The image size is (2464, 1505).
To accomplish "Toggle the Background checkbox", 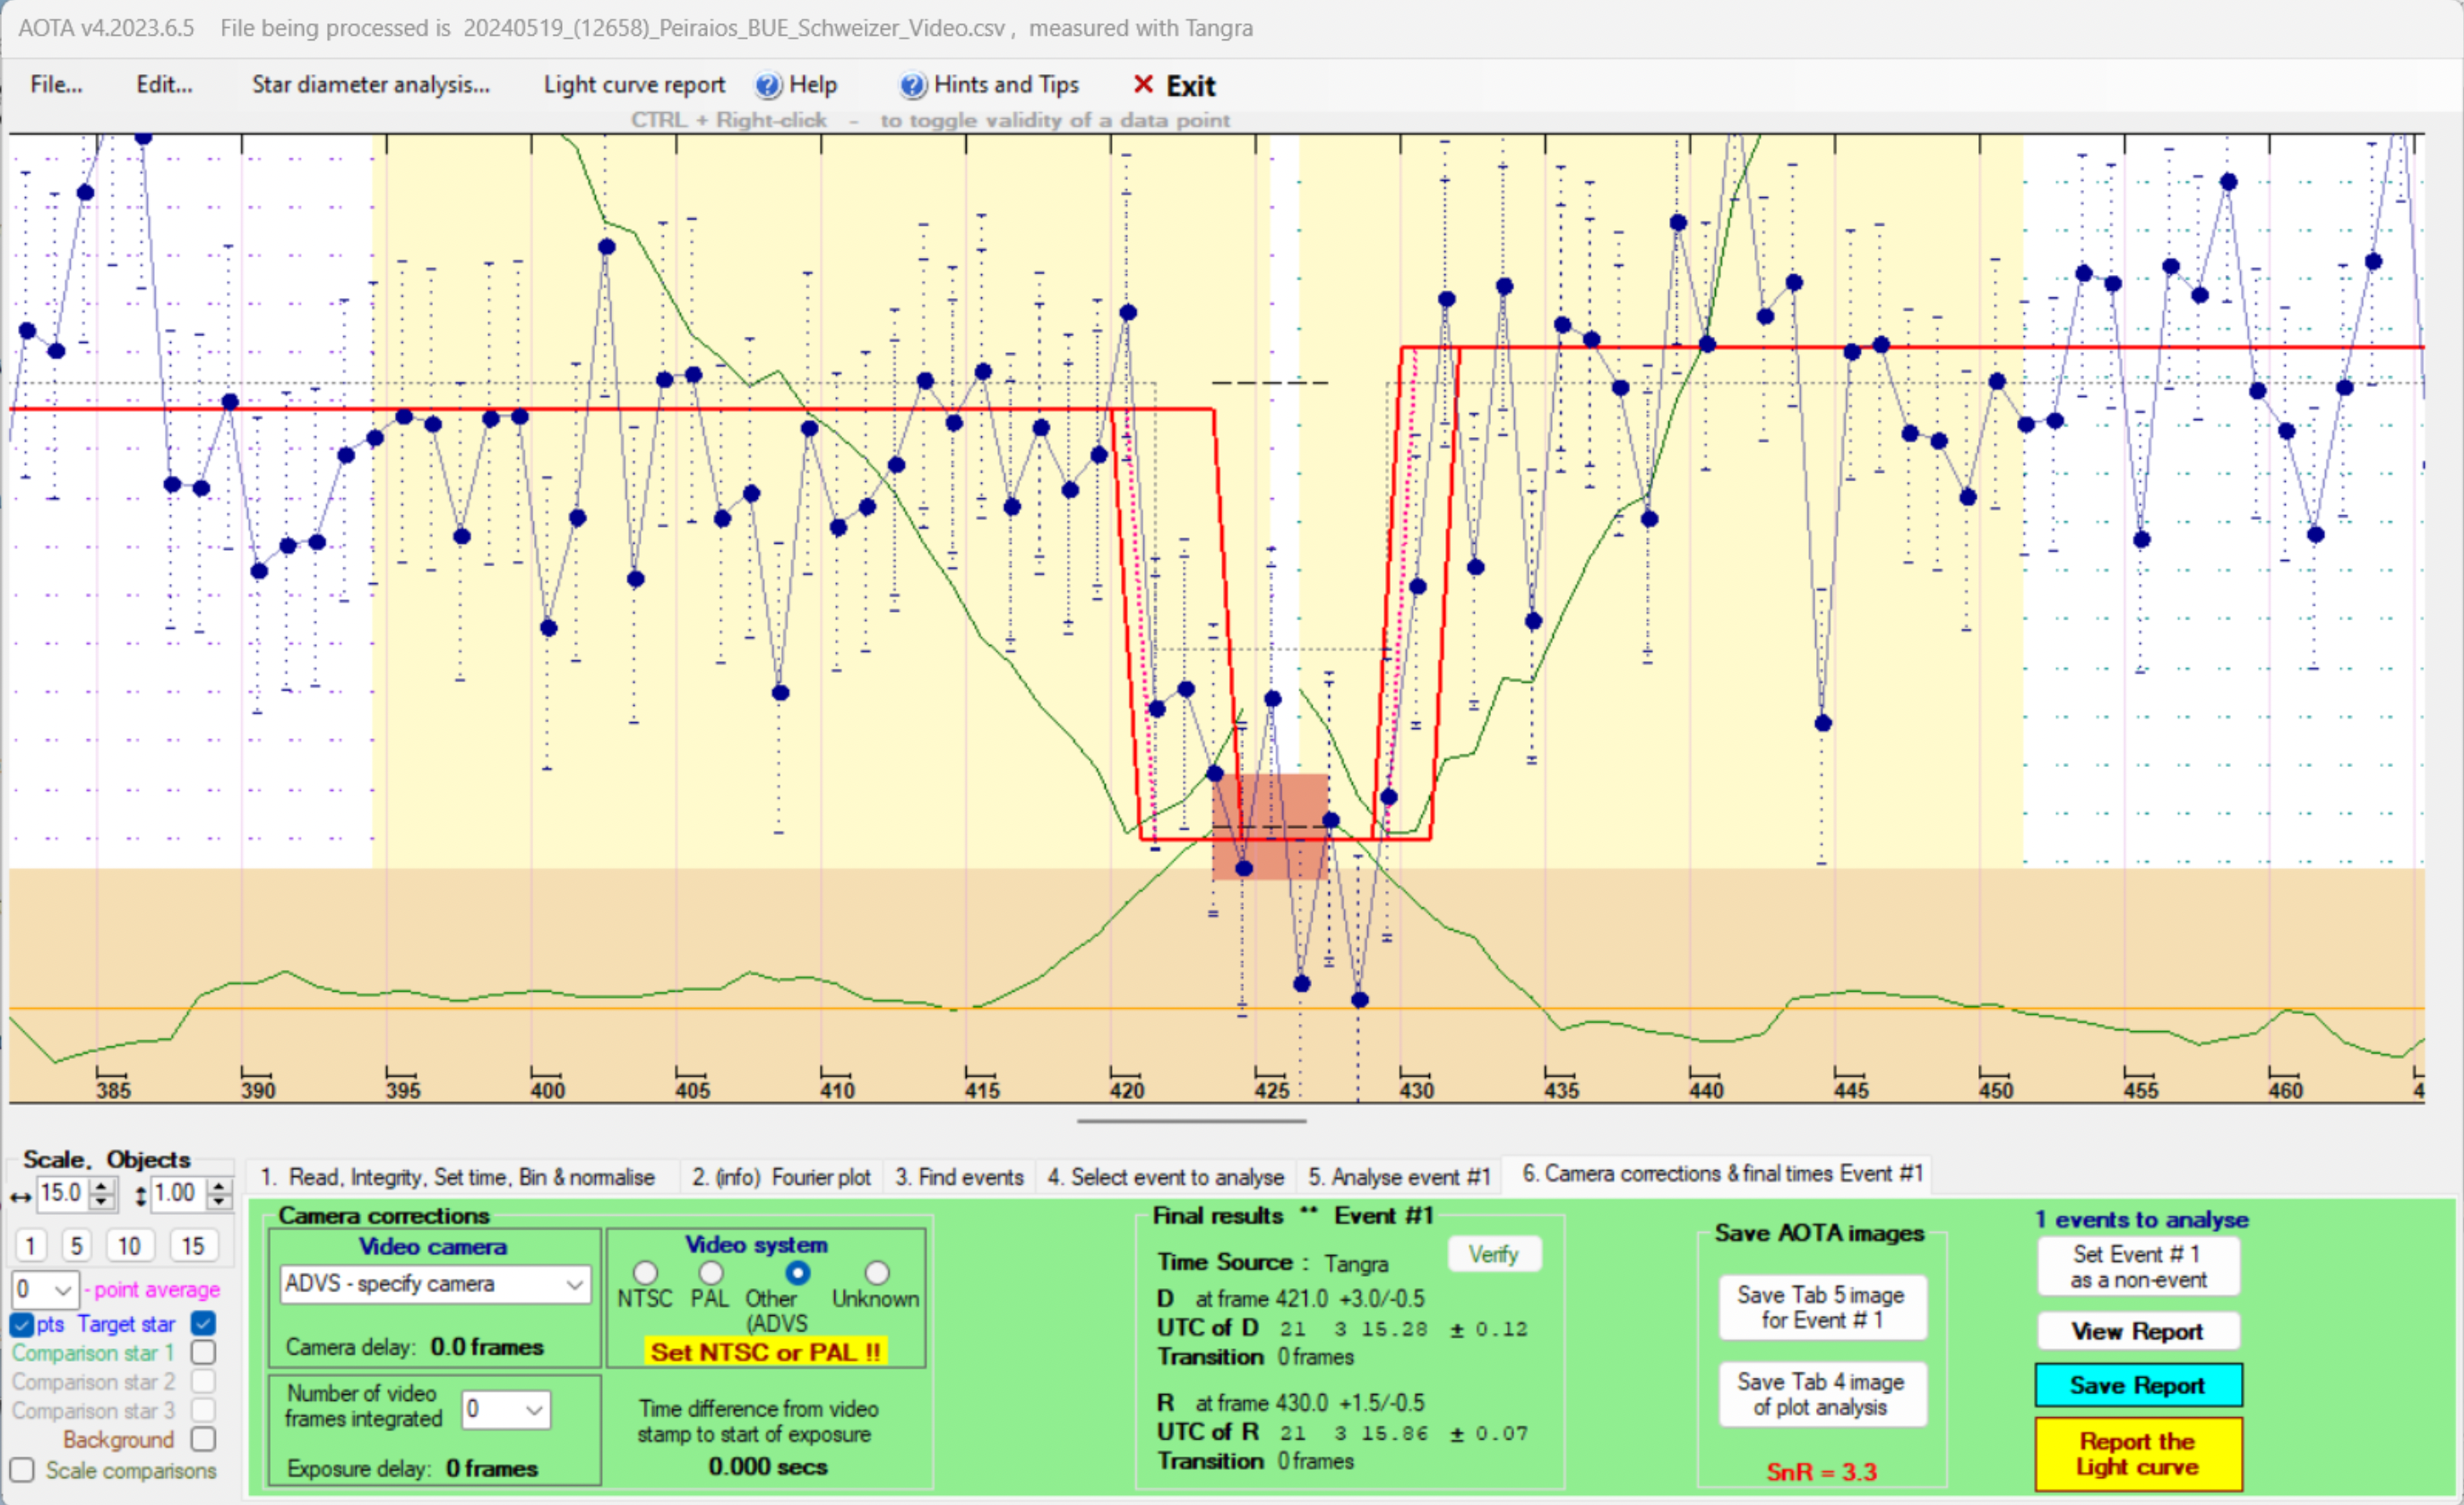I will coord(204,1439).
